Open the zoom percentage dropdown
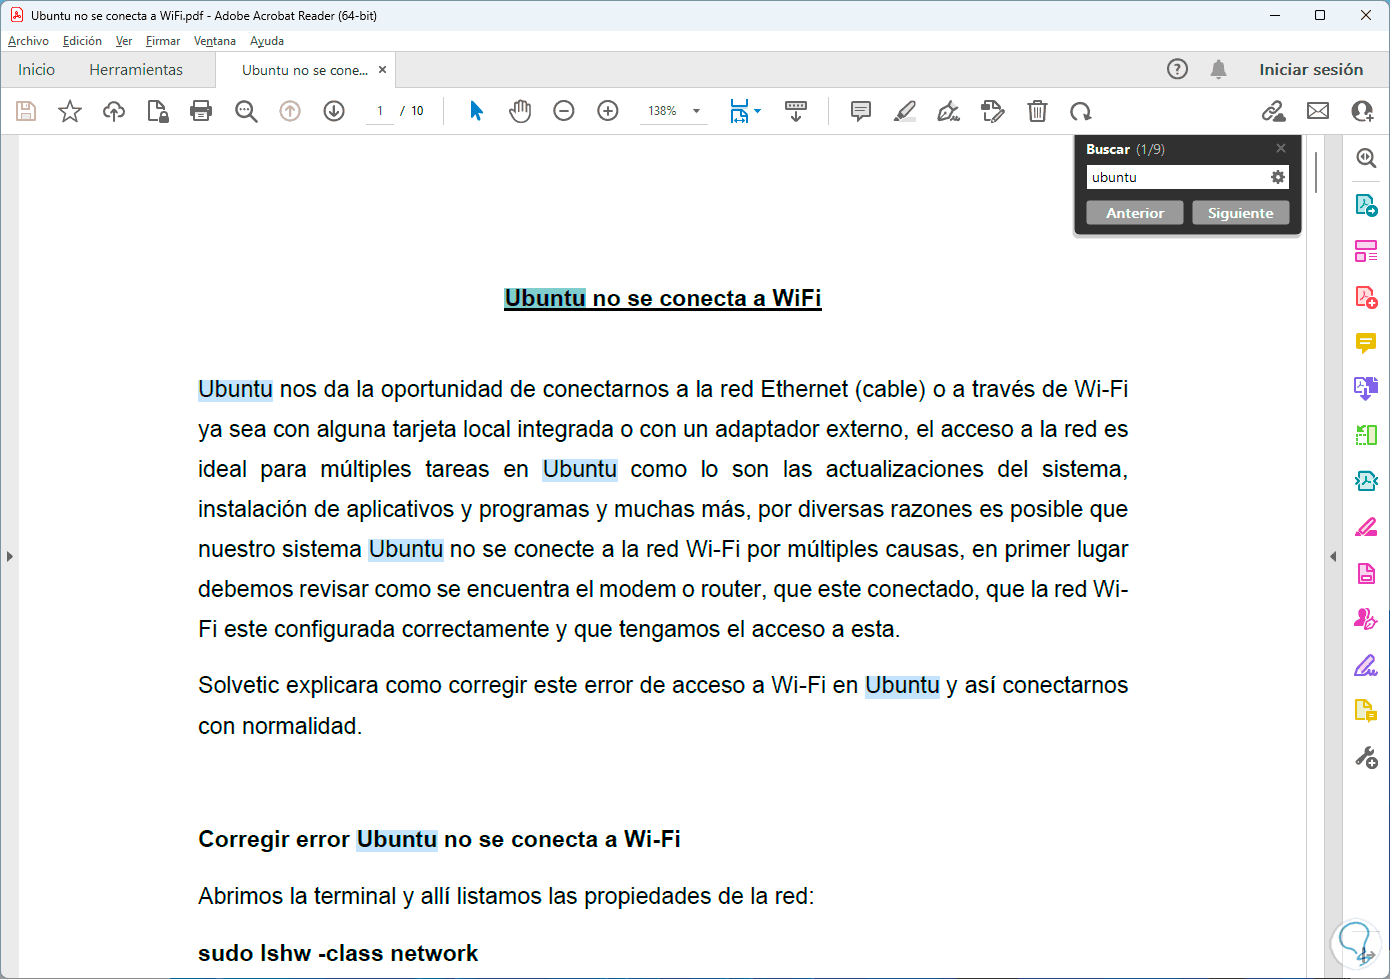 697,111
